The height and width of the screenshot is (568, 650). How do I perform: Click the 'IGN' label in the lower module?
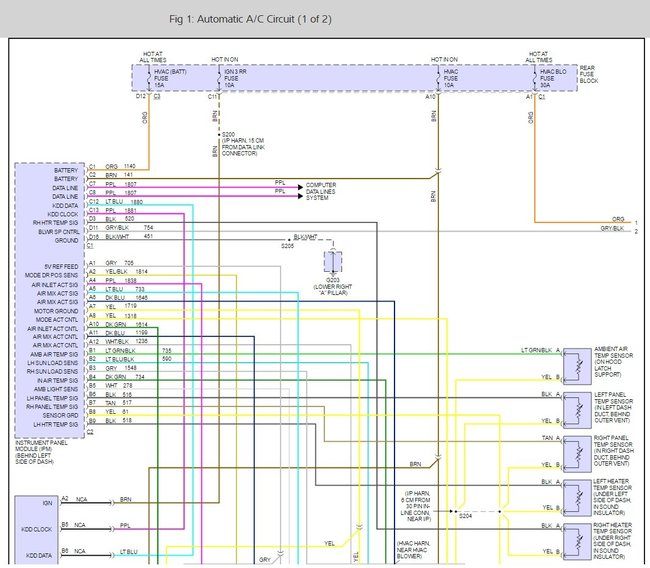click(47, 503)
